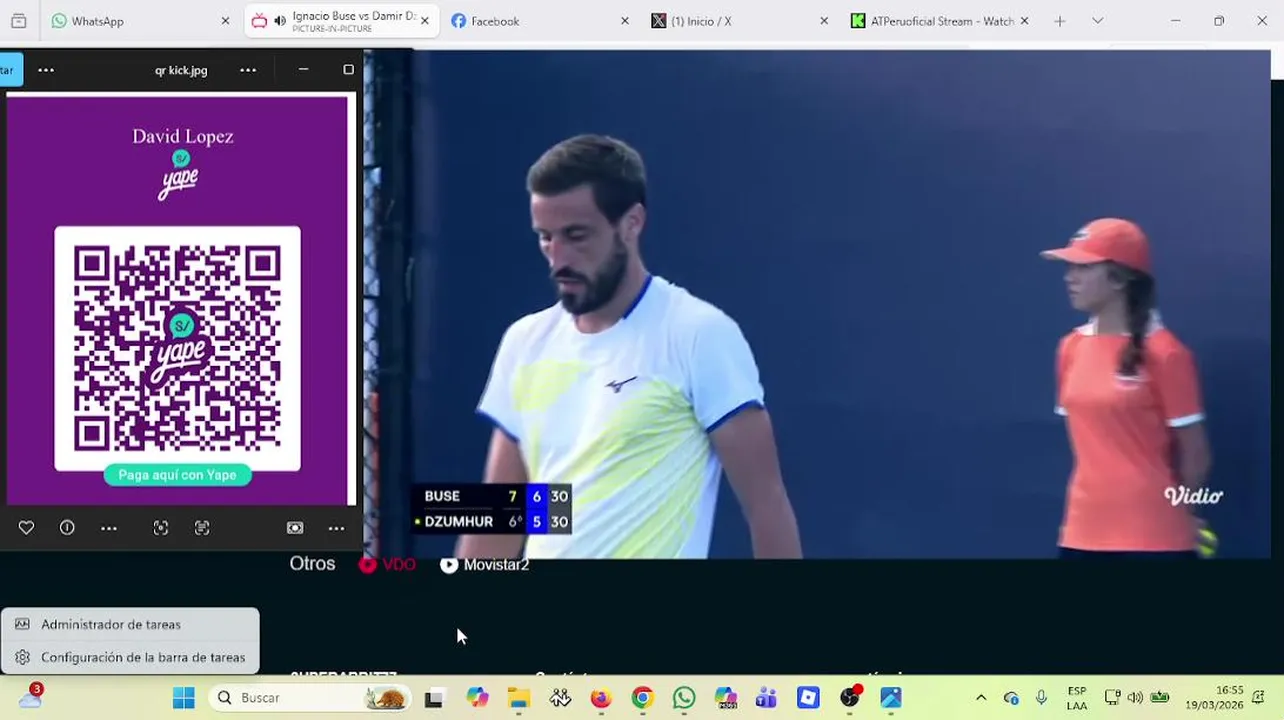Select the VDO stream option
1284x720 pixels.
(x=387, y=565)
